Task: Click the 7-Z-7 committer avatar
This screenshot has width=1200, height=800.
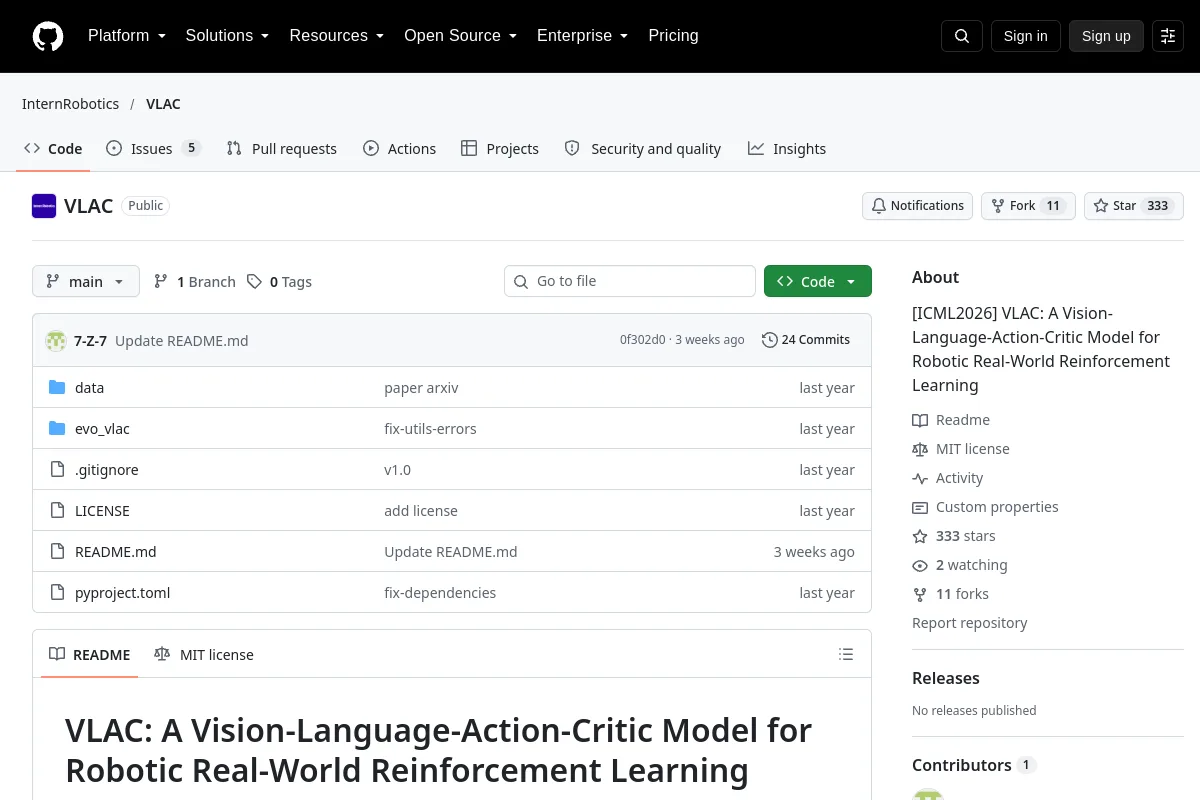Action: [x=56, y=341]
